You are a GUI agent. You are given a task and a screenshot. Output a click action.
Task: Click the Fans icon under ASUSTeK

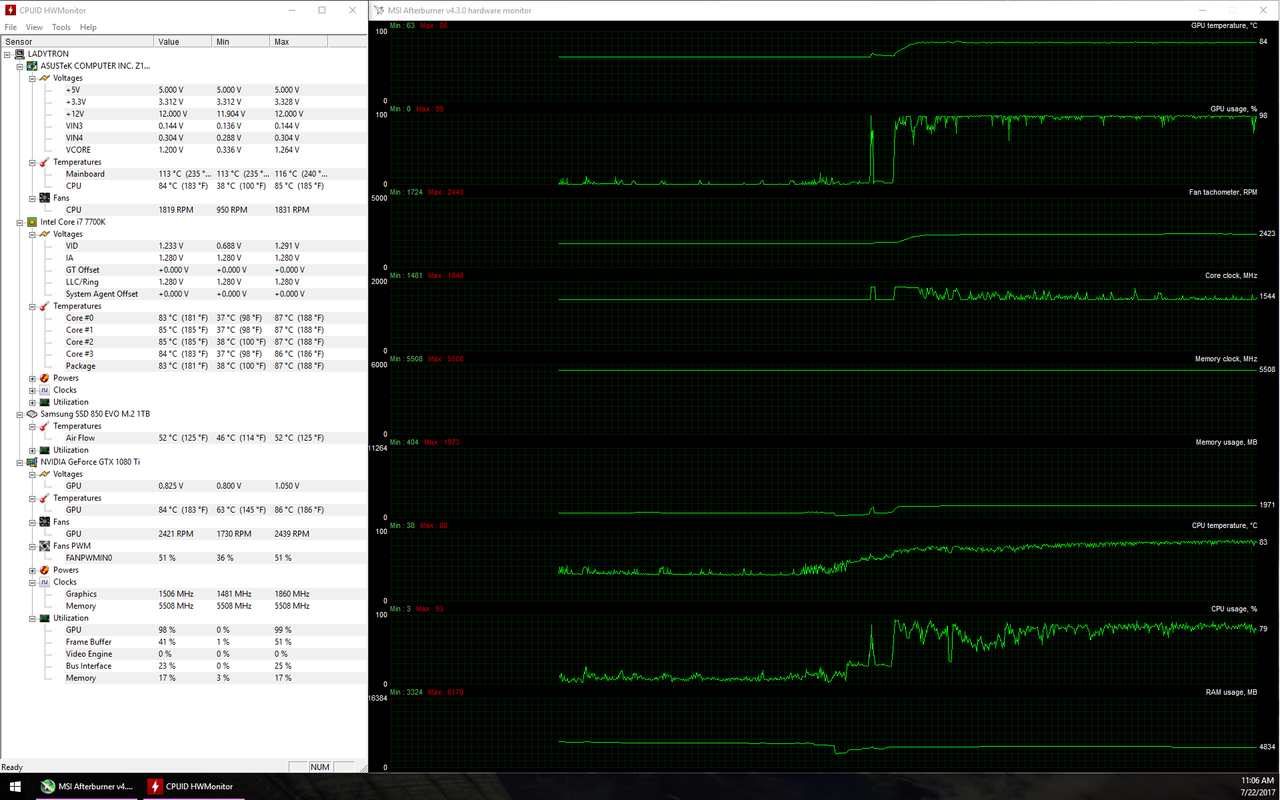44,198
